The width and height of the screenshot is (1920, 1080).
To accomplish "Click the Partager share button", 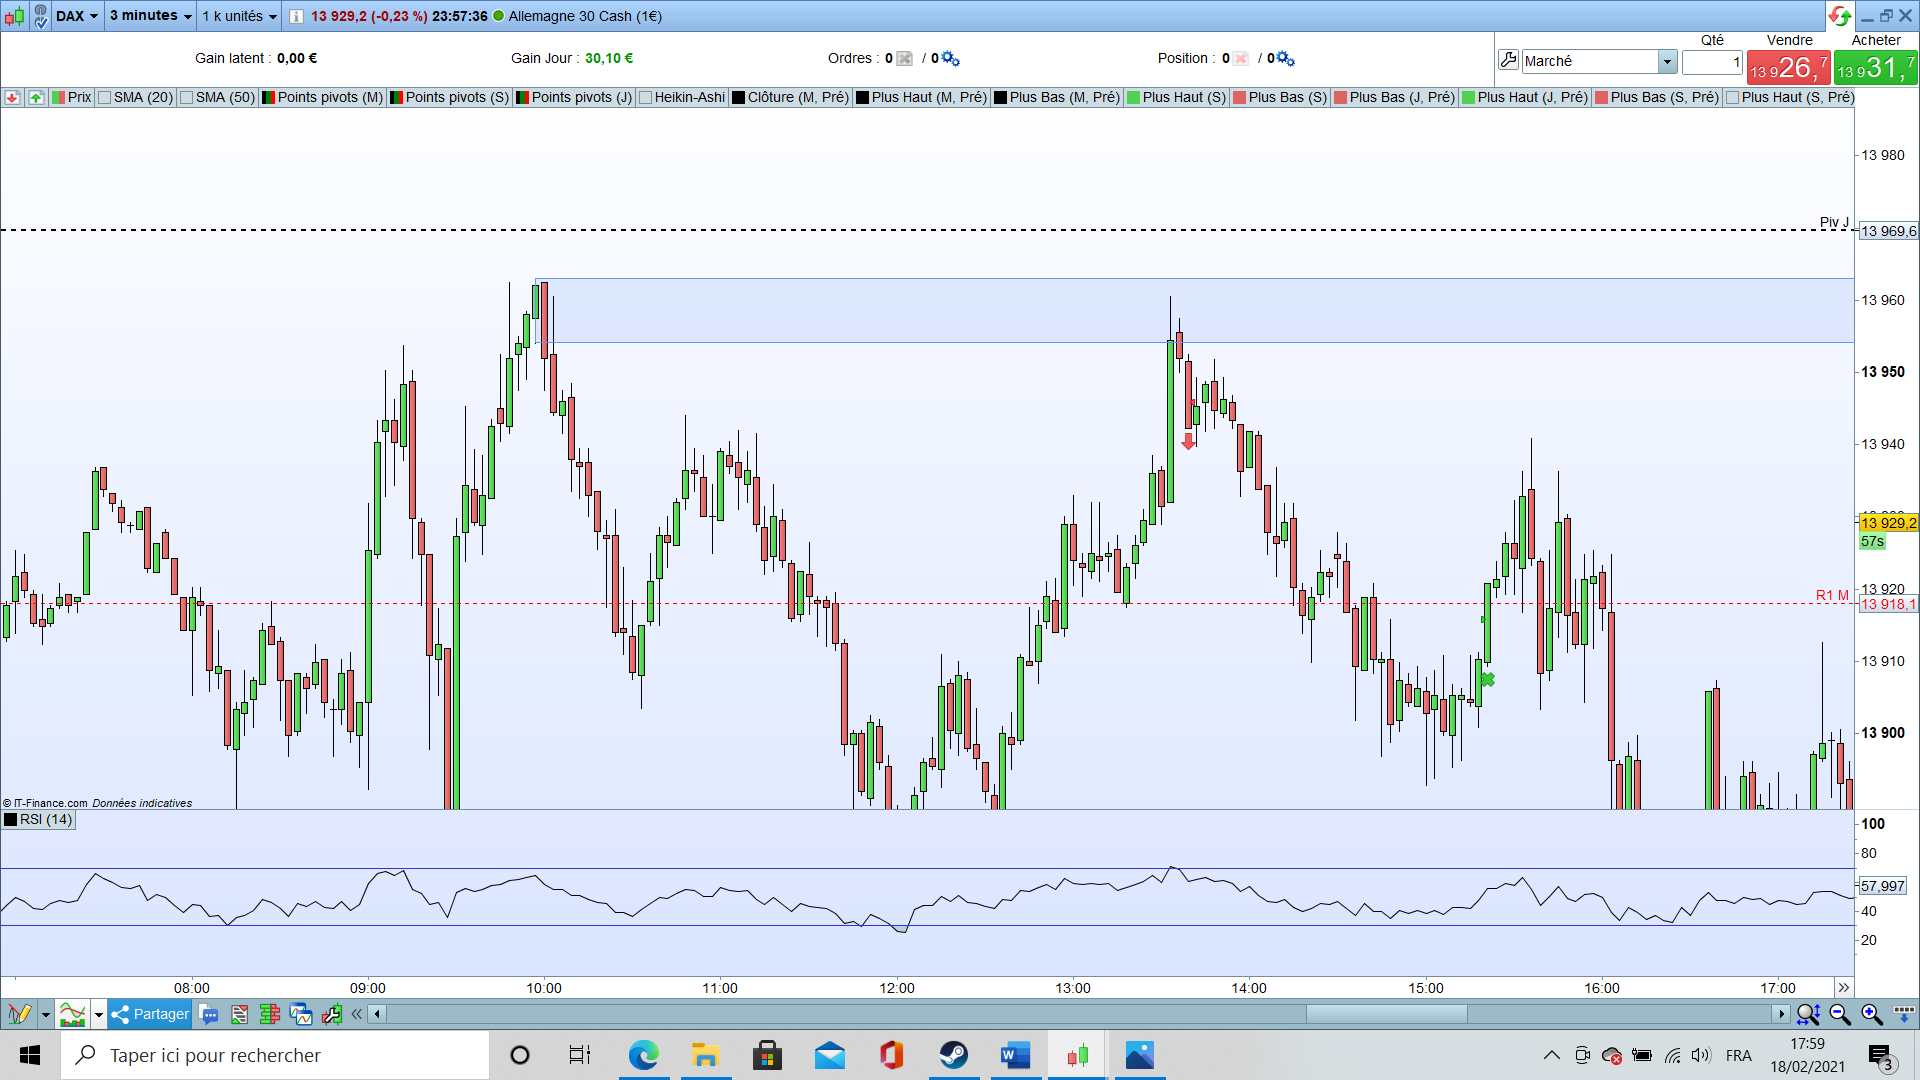I will click(150, 1014).
